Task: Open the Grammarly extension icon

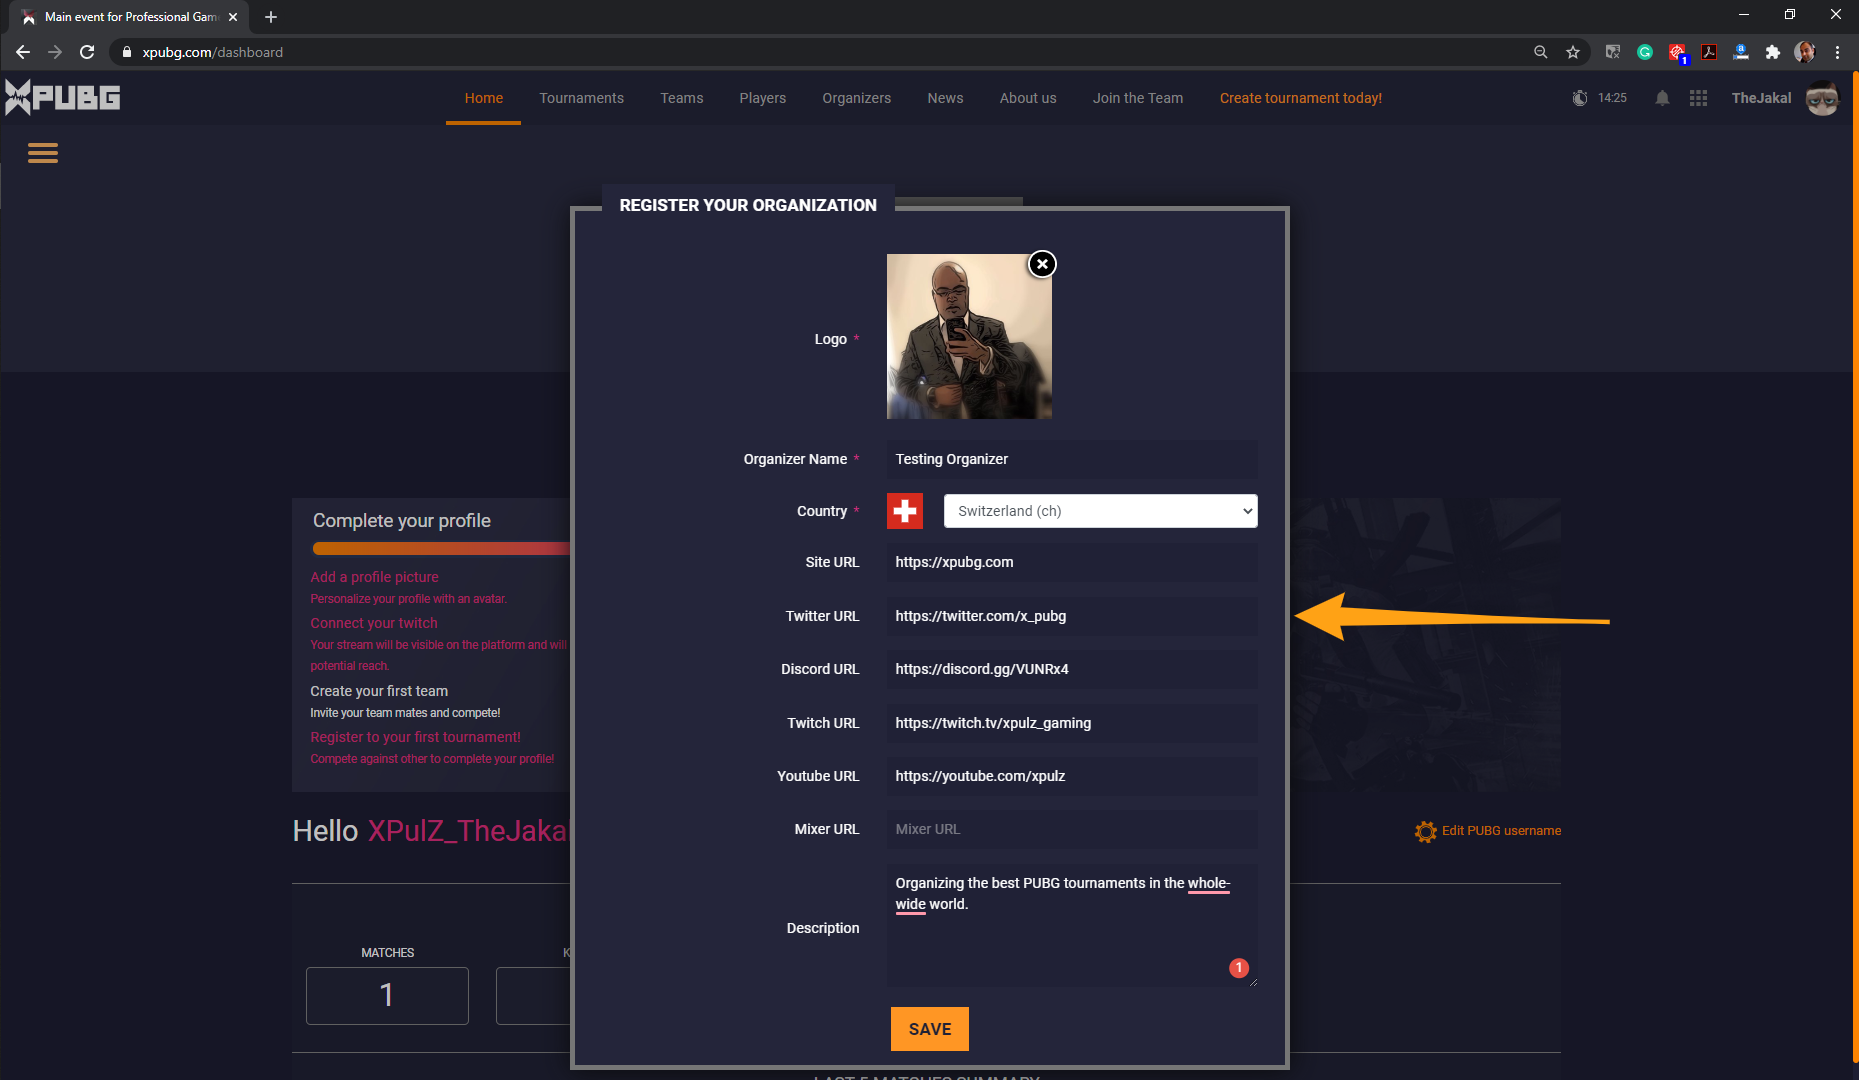Action: click(x=1645, y=52)
